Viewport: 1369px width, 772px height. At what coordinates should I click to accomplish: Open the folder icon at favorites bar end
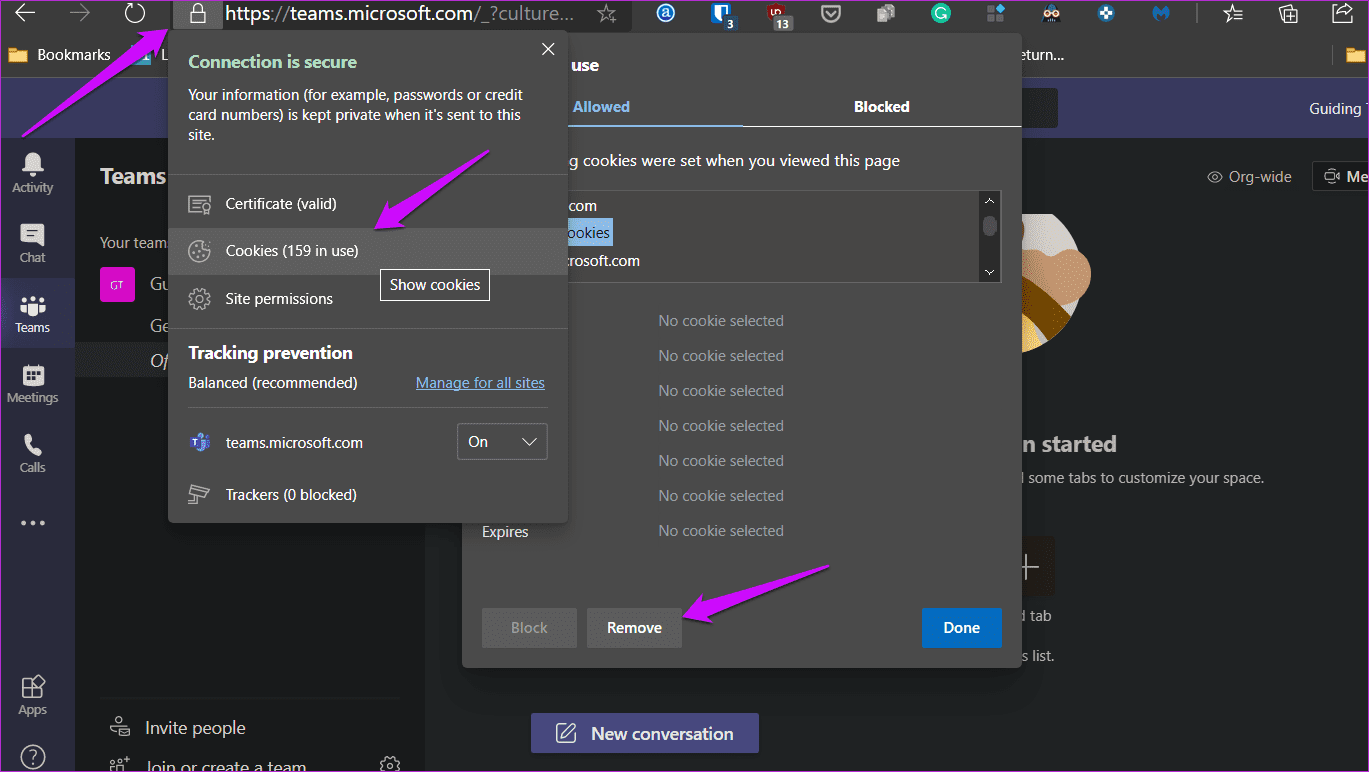point(1354,55)
